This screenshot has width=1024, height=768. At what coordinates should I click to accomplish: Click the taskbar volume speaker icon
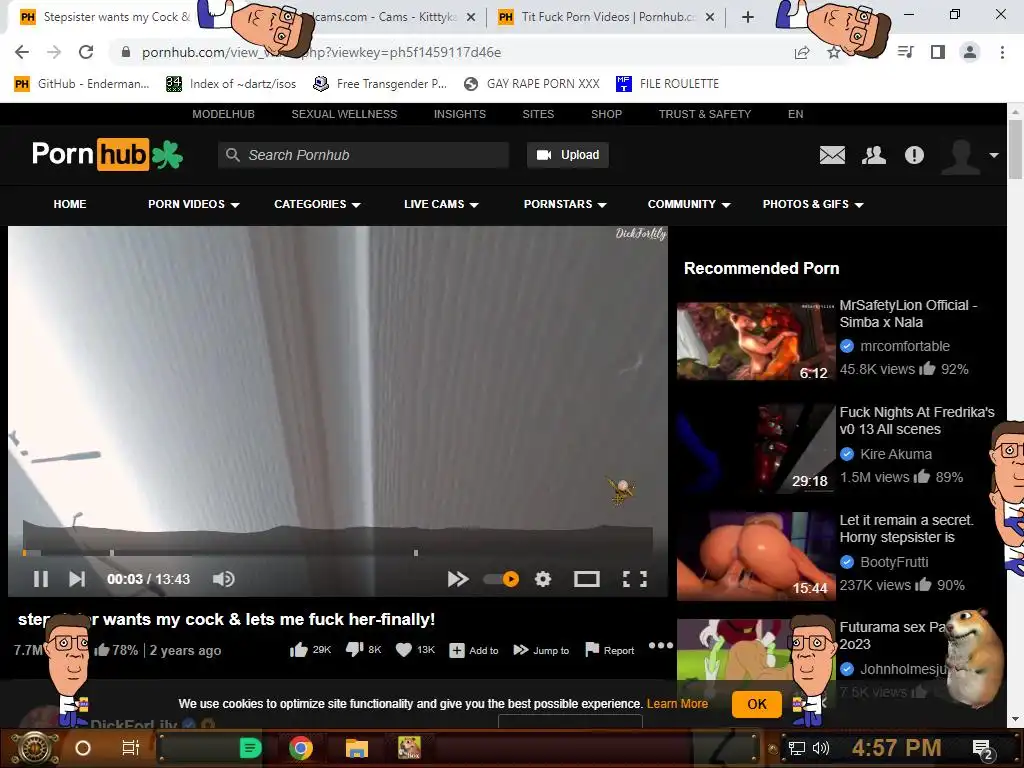click(821, 748)
